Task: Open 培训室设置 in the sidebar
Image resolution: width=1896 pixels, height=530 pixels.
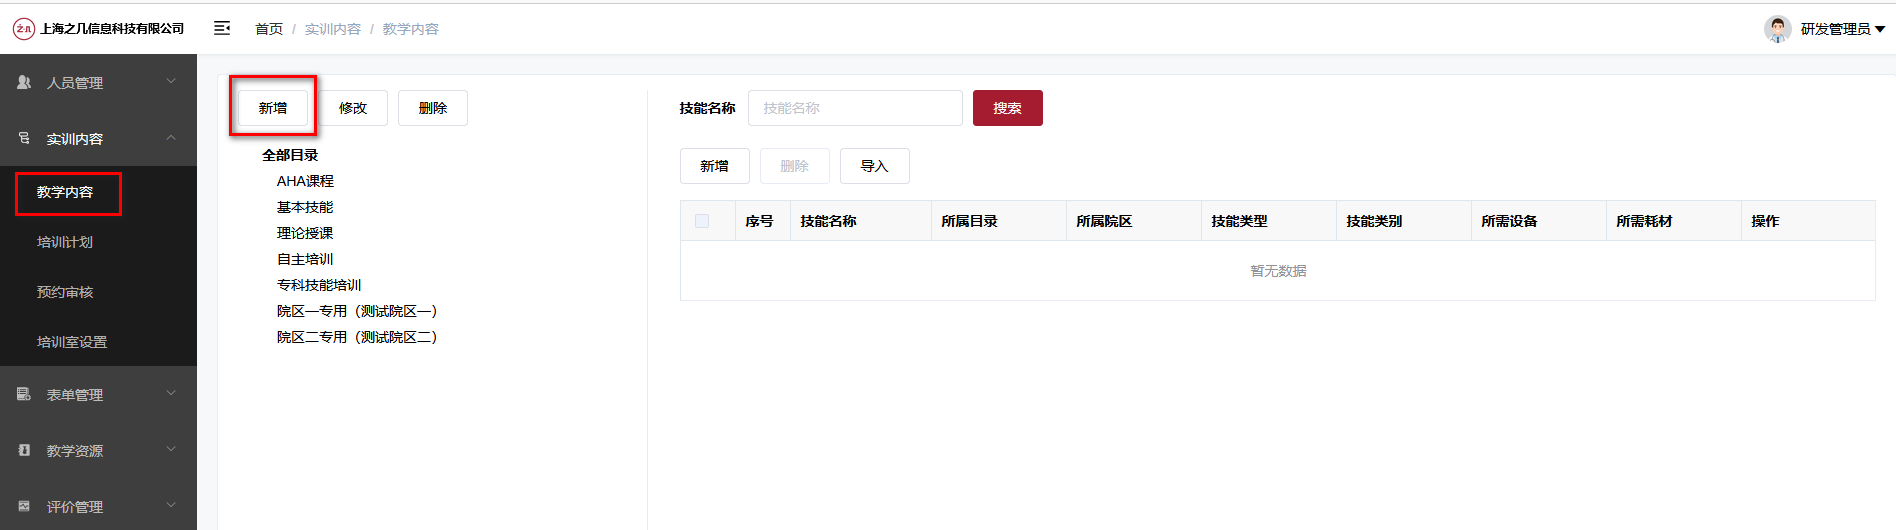Action: (x=72, y=342)
